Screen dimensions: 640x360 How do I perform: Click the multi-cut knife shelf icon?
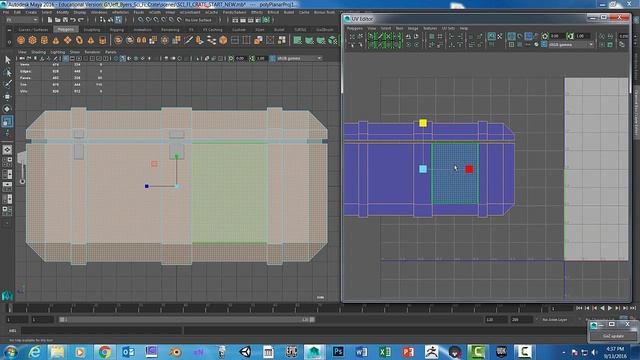pyautogui.click(x=188, y=40)
